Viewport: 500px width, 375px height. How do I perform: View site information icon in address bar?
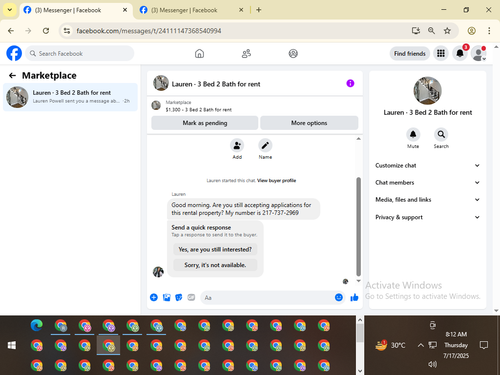coord(67,31)
